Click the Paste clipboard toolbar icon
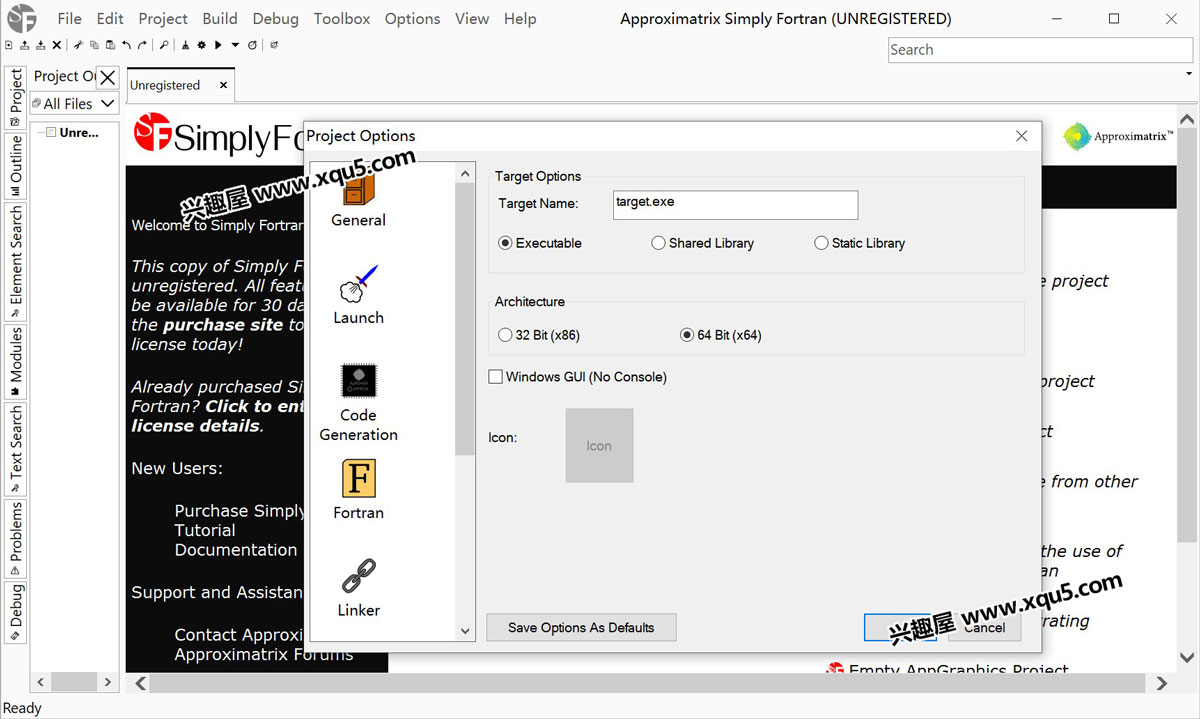The width and height of the screenshot is (1200, 719). [110, 45]
